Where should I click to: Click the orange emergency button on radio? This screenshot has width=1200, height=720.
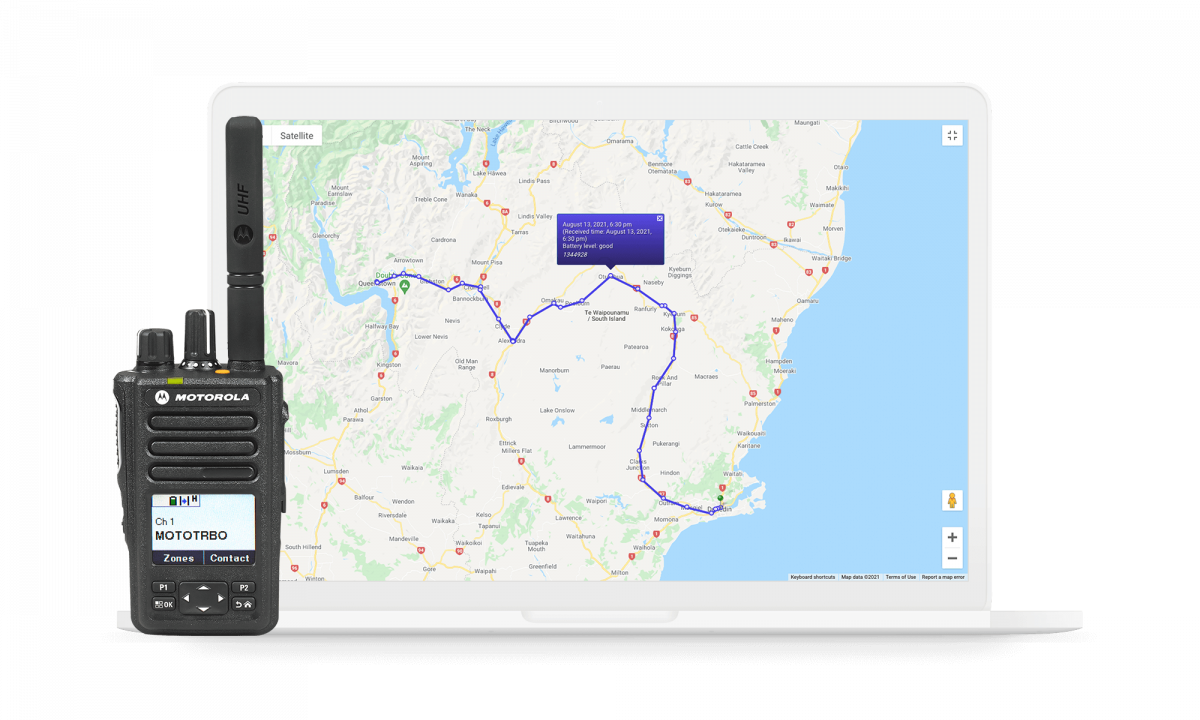[221, 371]
